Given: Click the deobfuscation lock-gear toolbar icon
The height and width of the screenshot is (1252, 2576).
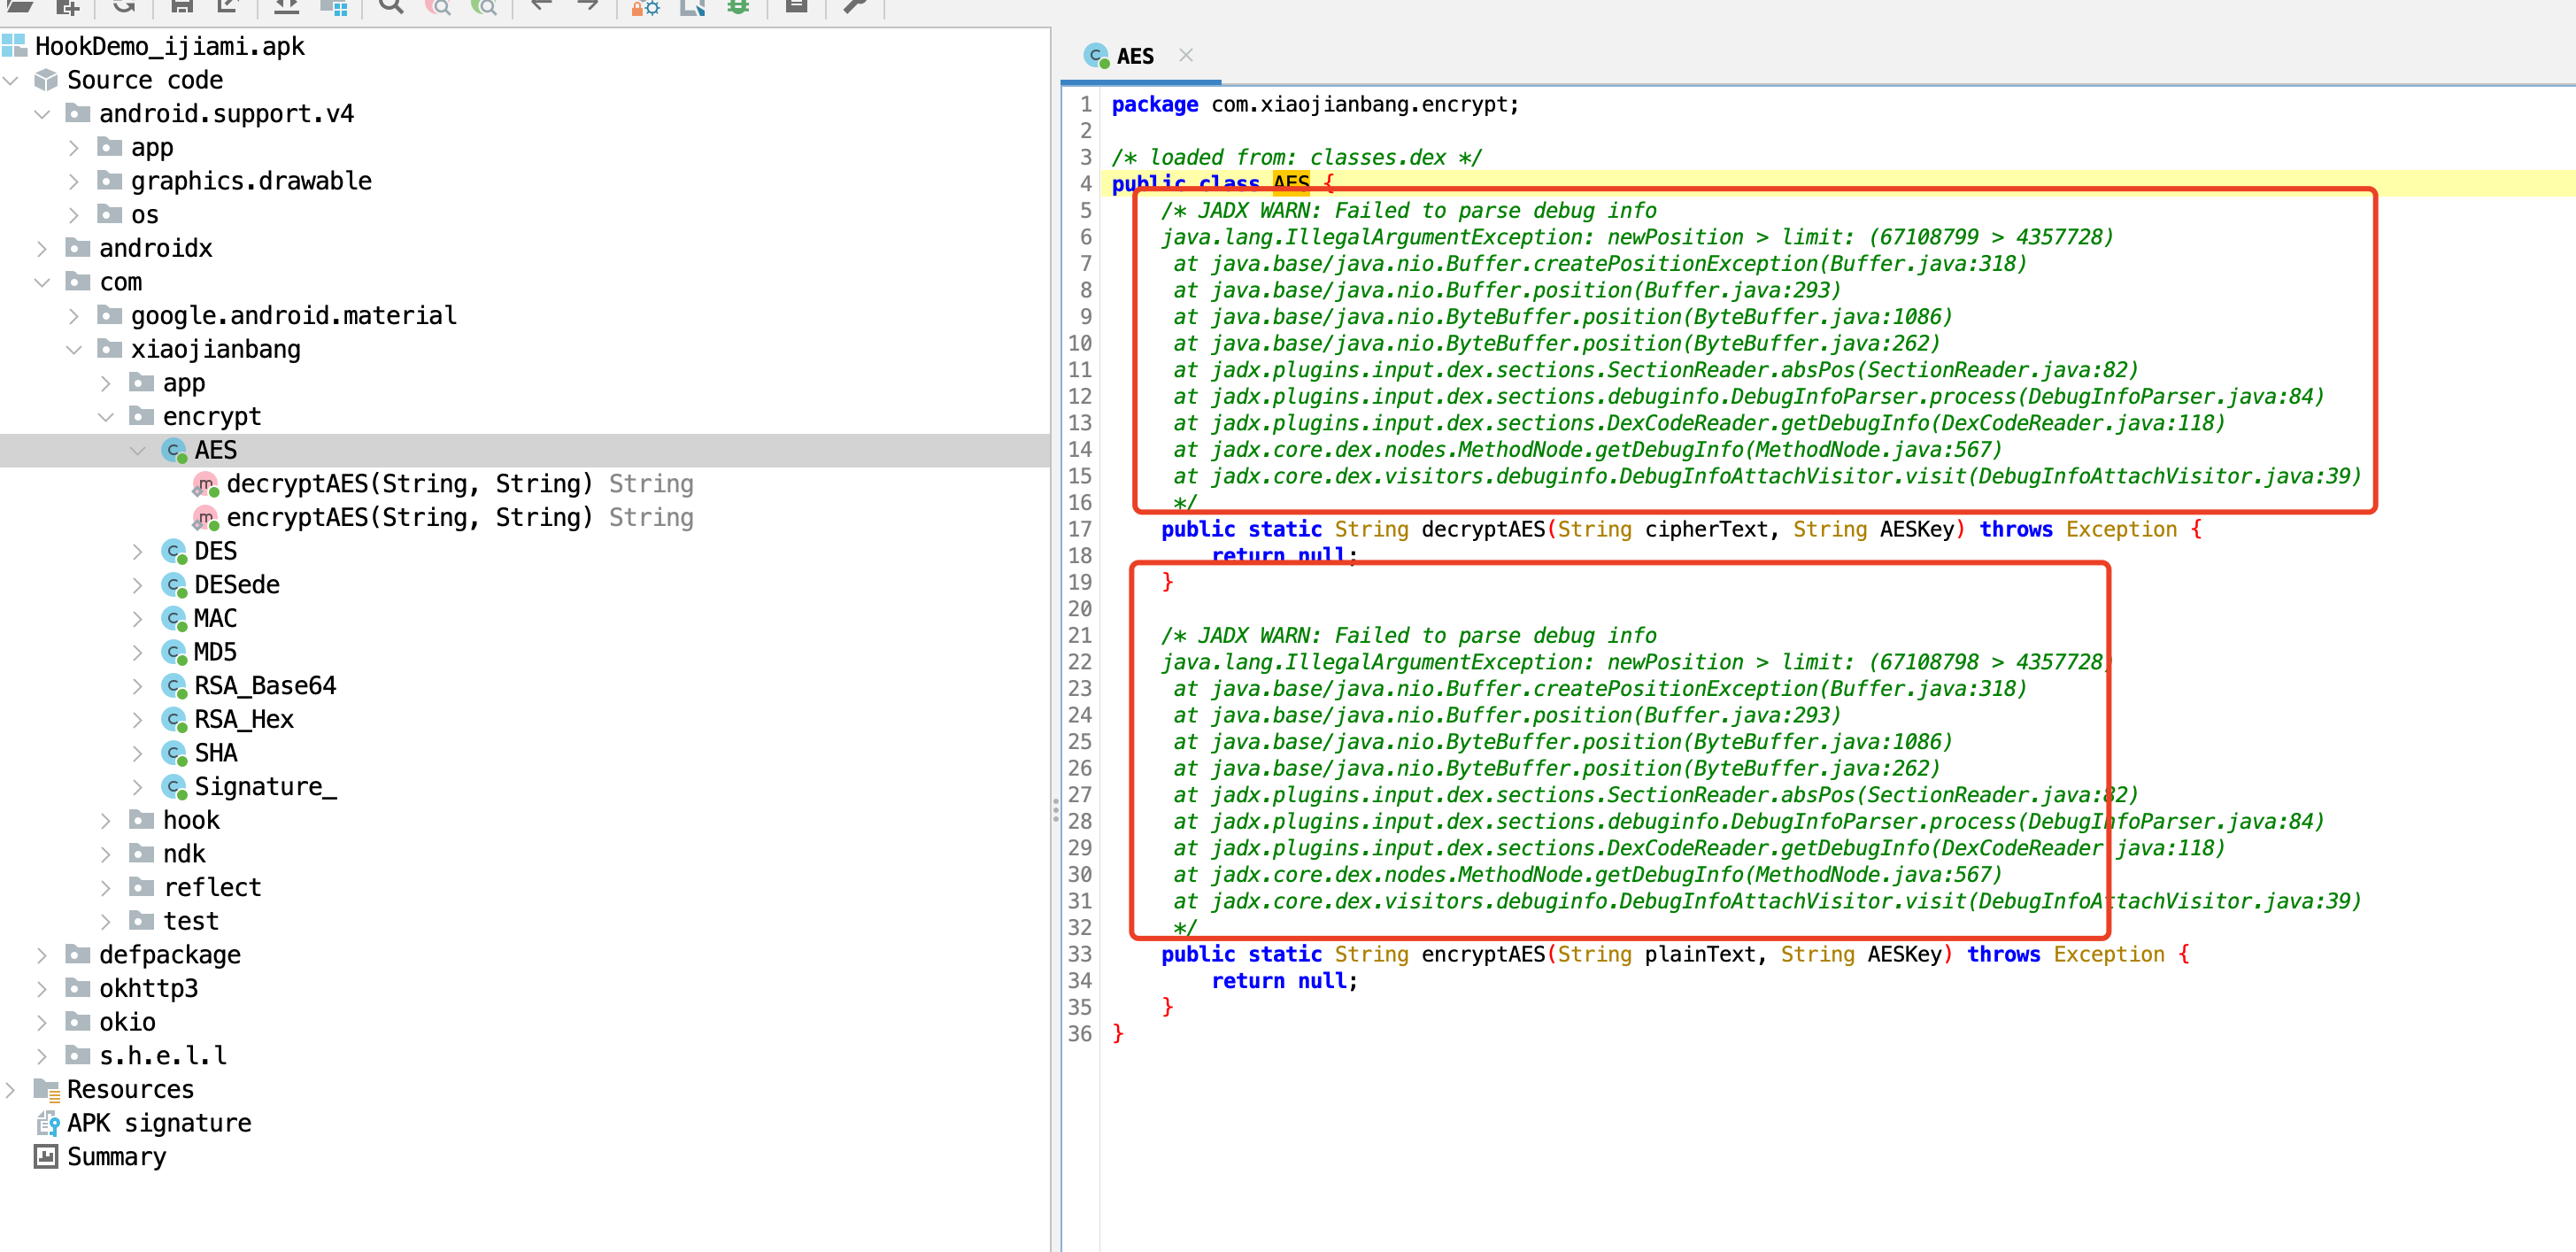Looking at the screenshot, I should (x=645, y=7).
